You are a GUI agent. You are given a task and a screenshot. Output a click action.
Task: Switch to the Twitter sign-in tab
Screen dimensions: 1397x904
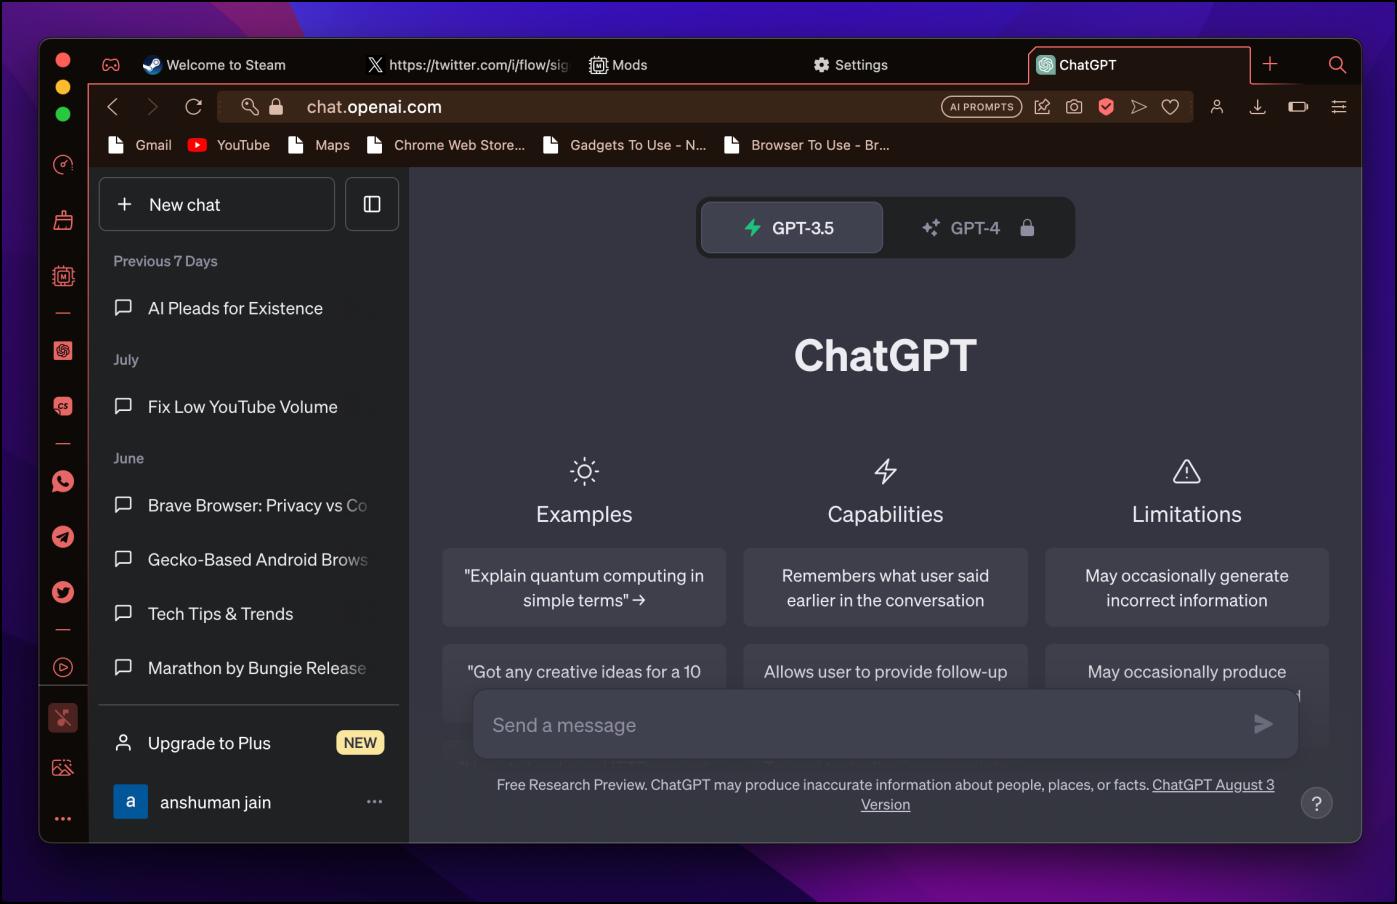pyautogui.click(x=468, y=65)
